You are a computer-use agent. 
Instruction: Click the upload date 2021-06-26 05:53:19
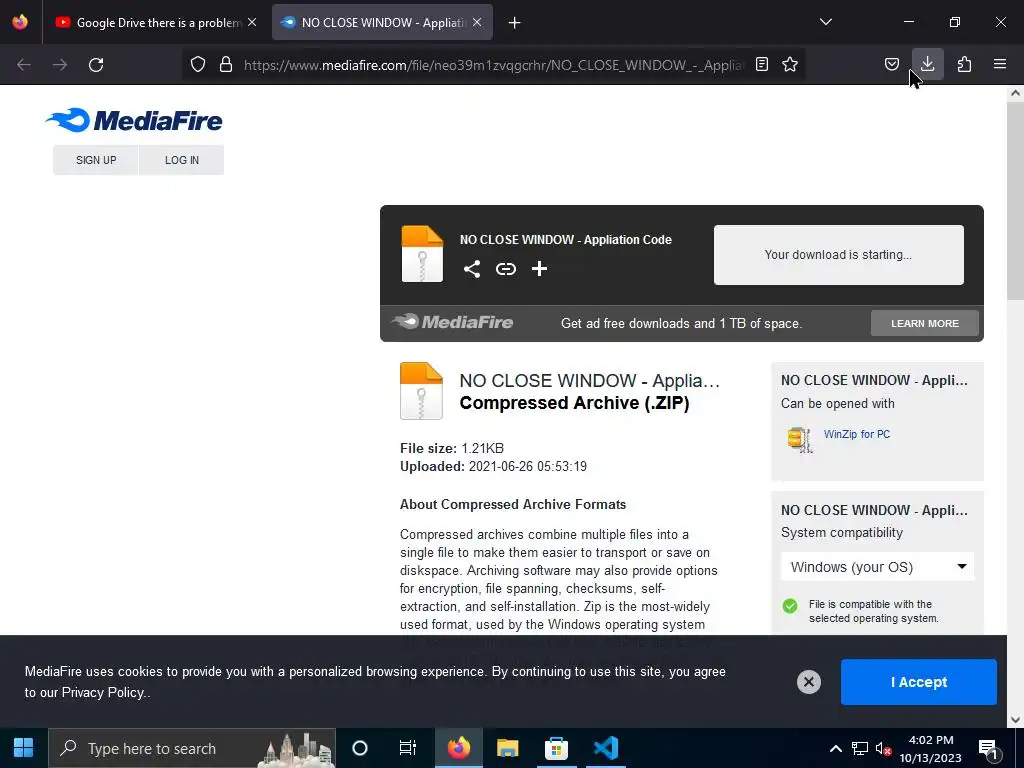click(x=528, y=466)
